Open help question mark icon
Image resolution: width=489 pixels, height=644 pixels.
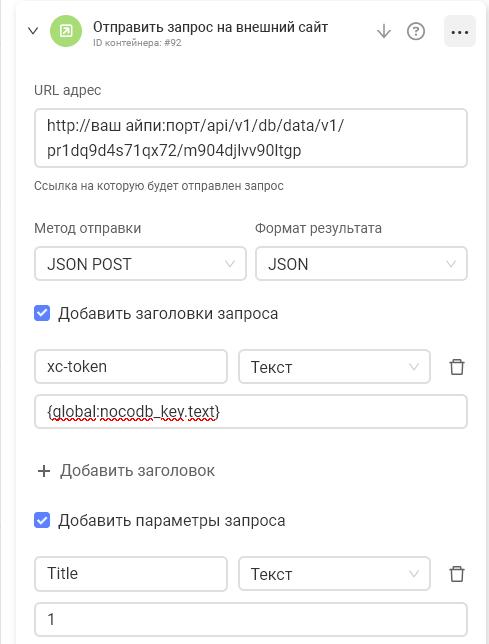click(416, 31)
